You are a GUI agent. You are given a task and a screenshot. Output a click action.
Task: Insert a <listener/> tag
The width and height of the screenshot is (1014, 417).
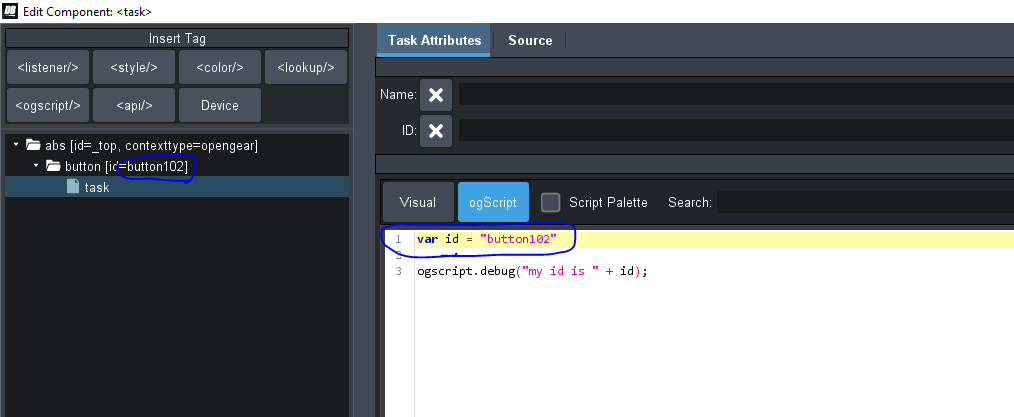47,67
